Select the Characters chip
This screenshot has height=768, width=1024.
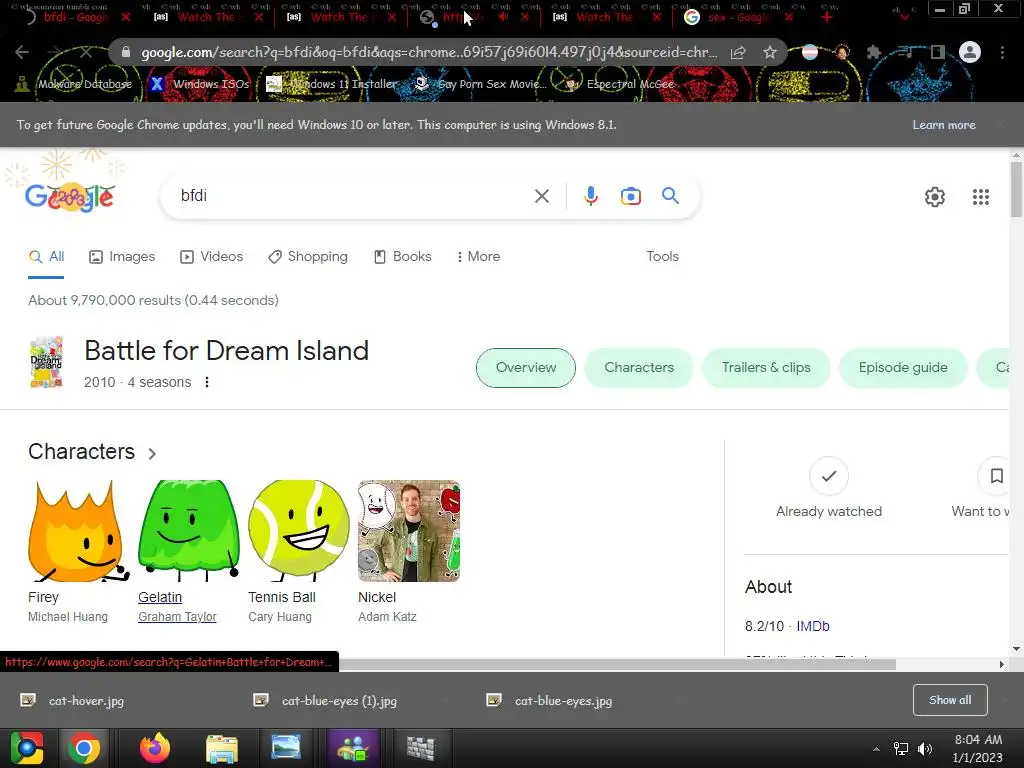click(x=639, y=368)
